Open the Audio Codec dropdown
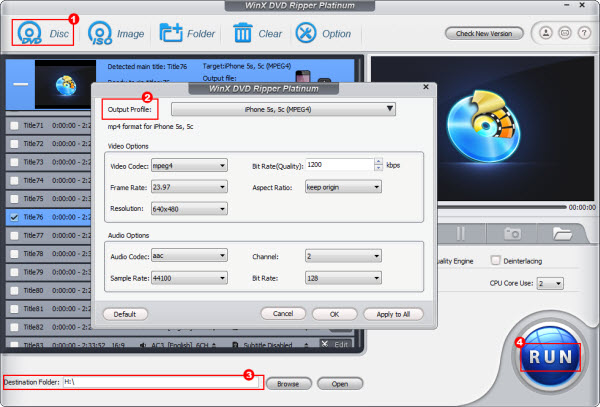600x407 pixels. tap(189, 256)
